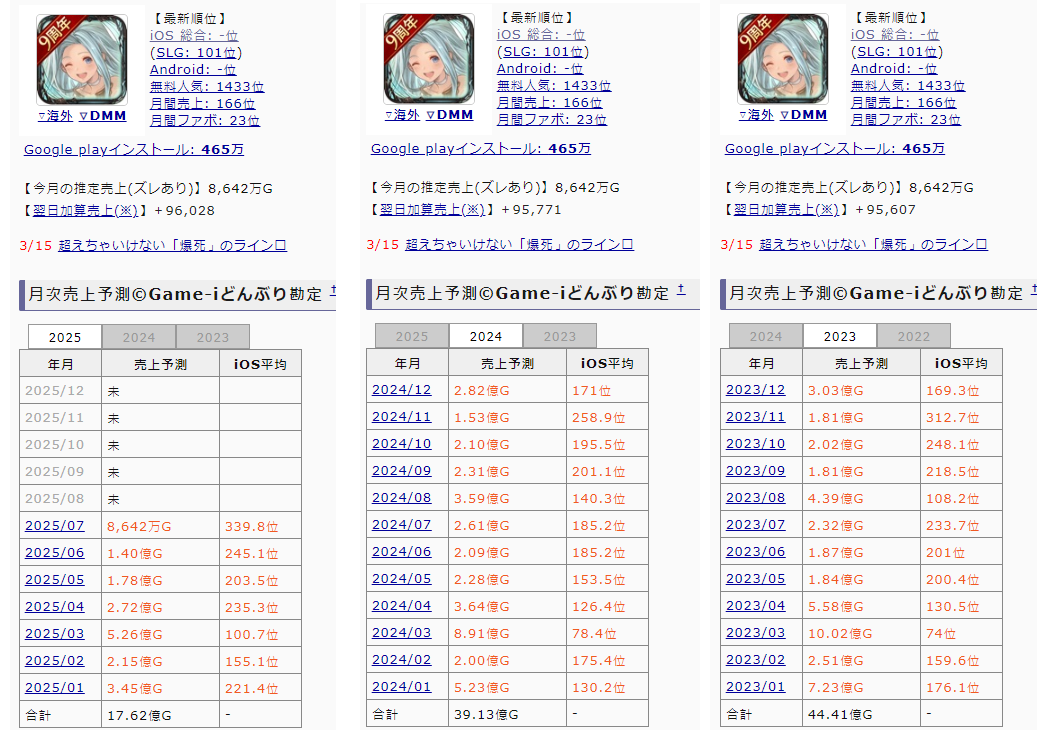Open the 2025/07 month link
1038x730 pixels.
coord(54,525)
